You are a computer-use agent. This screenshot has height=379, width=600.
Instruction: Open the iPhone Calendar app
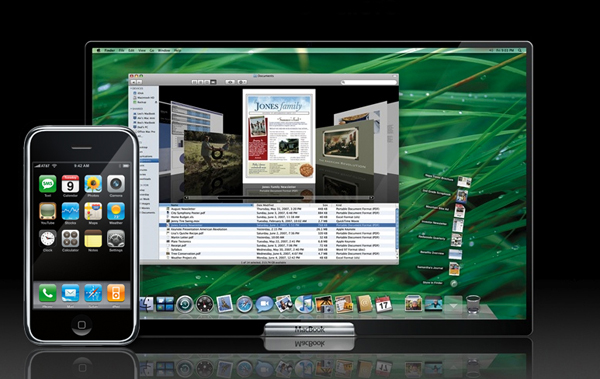[x=70, y=184]
